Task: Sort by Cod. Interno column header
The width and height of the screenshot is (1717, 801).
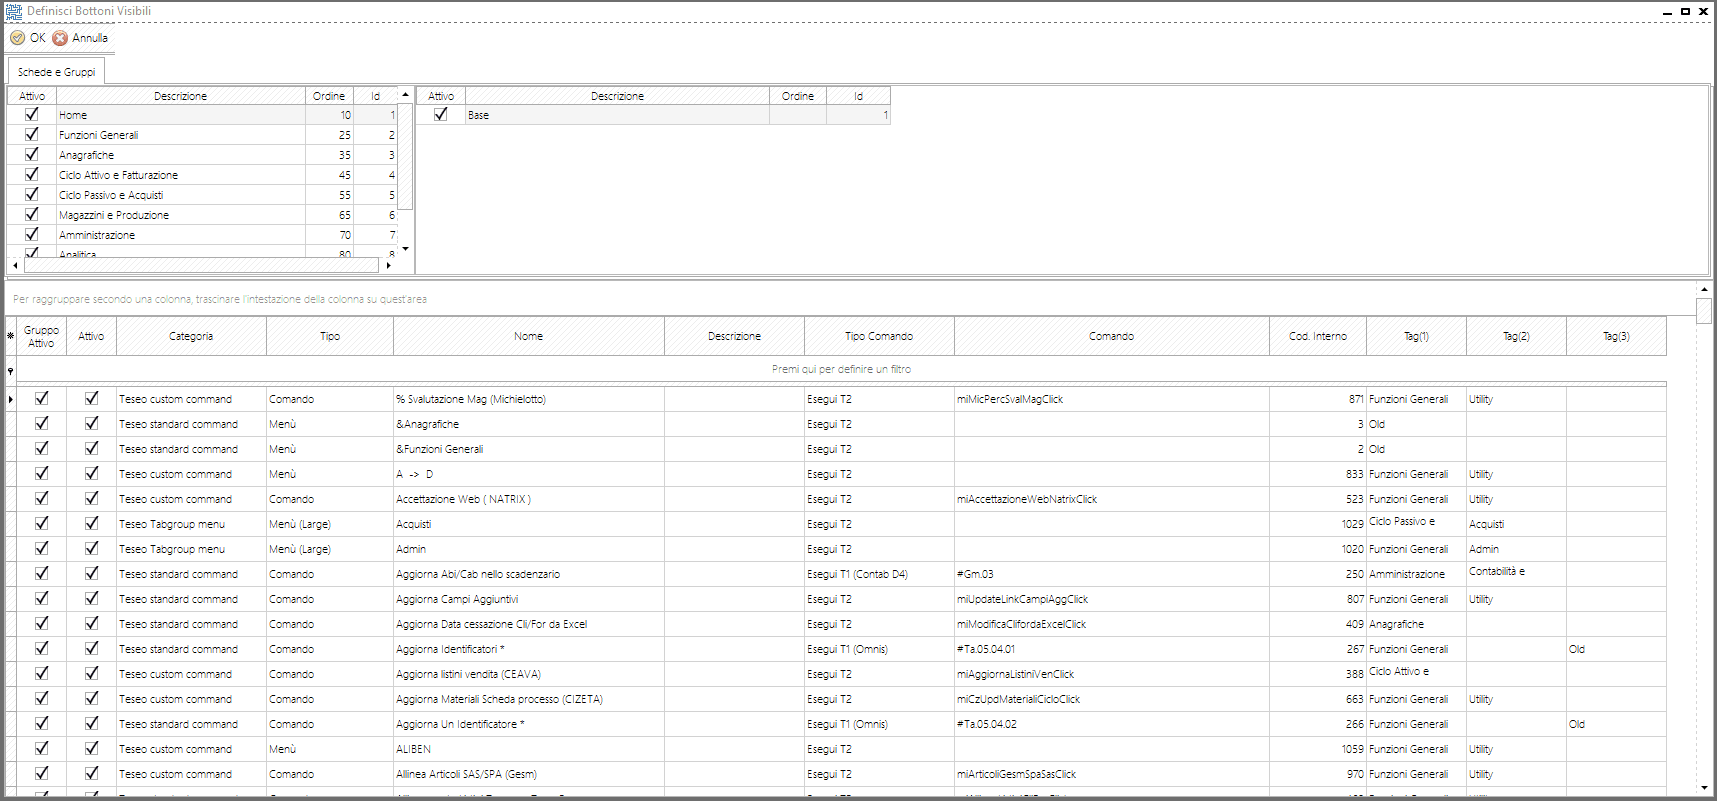Action: (x=1318, y=336)
